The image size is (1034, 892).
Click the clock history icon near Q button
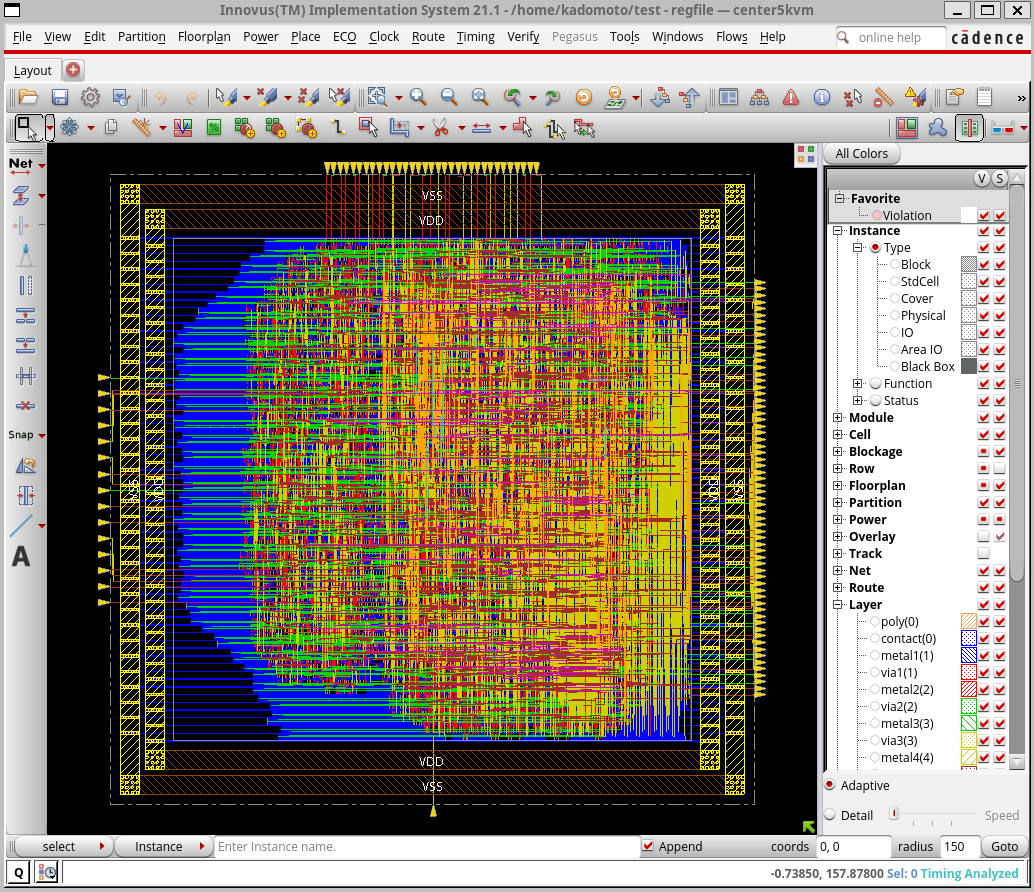pos(47,873)
